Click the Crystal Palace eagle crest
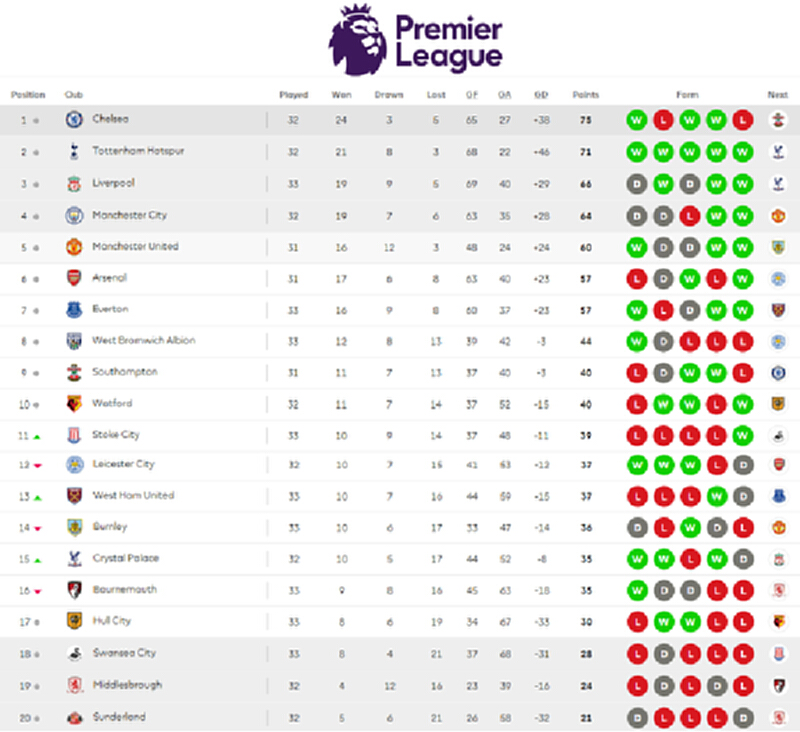800x732 pixels. [x=74, y=559]
